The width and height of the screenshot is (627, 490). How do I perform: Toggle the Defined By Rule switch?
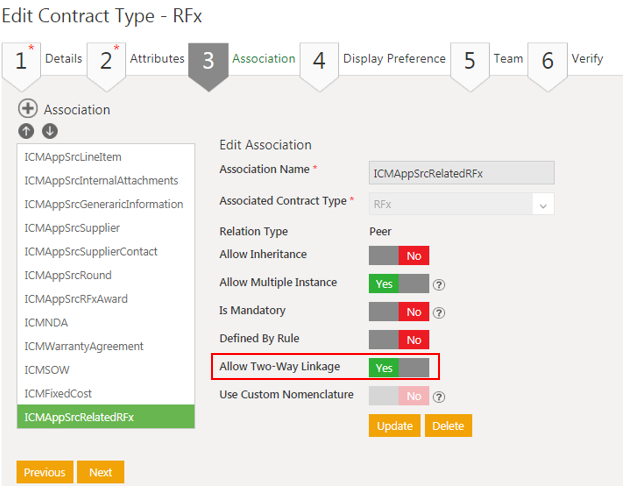(398, 340)
